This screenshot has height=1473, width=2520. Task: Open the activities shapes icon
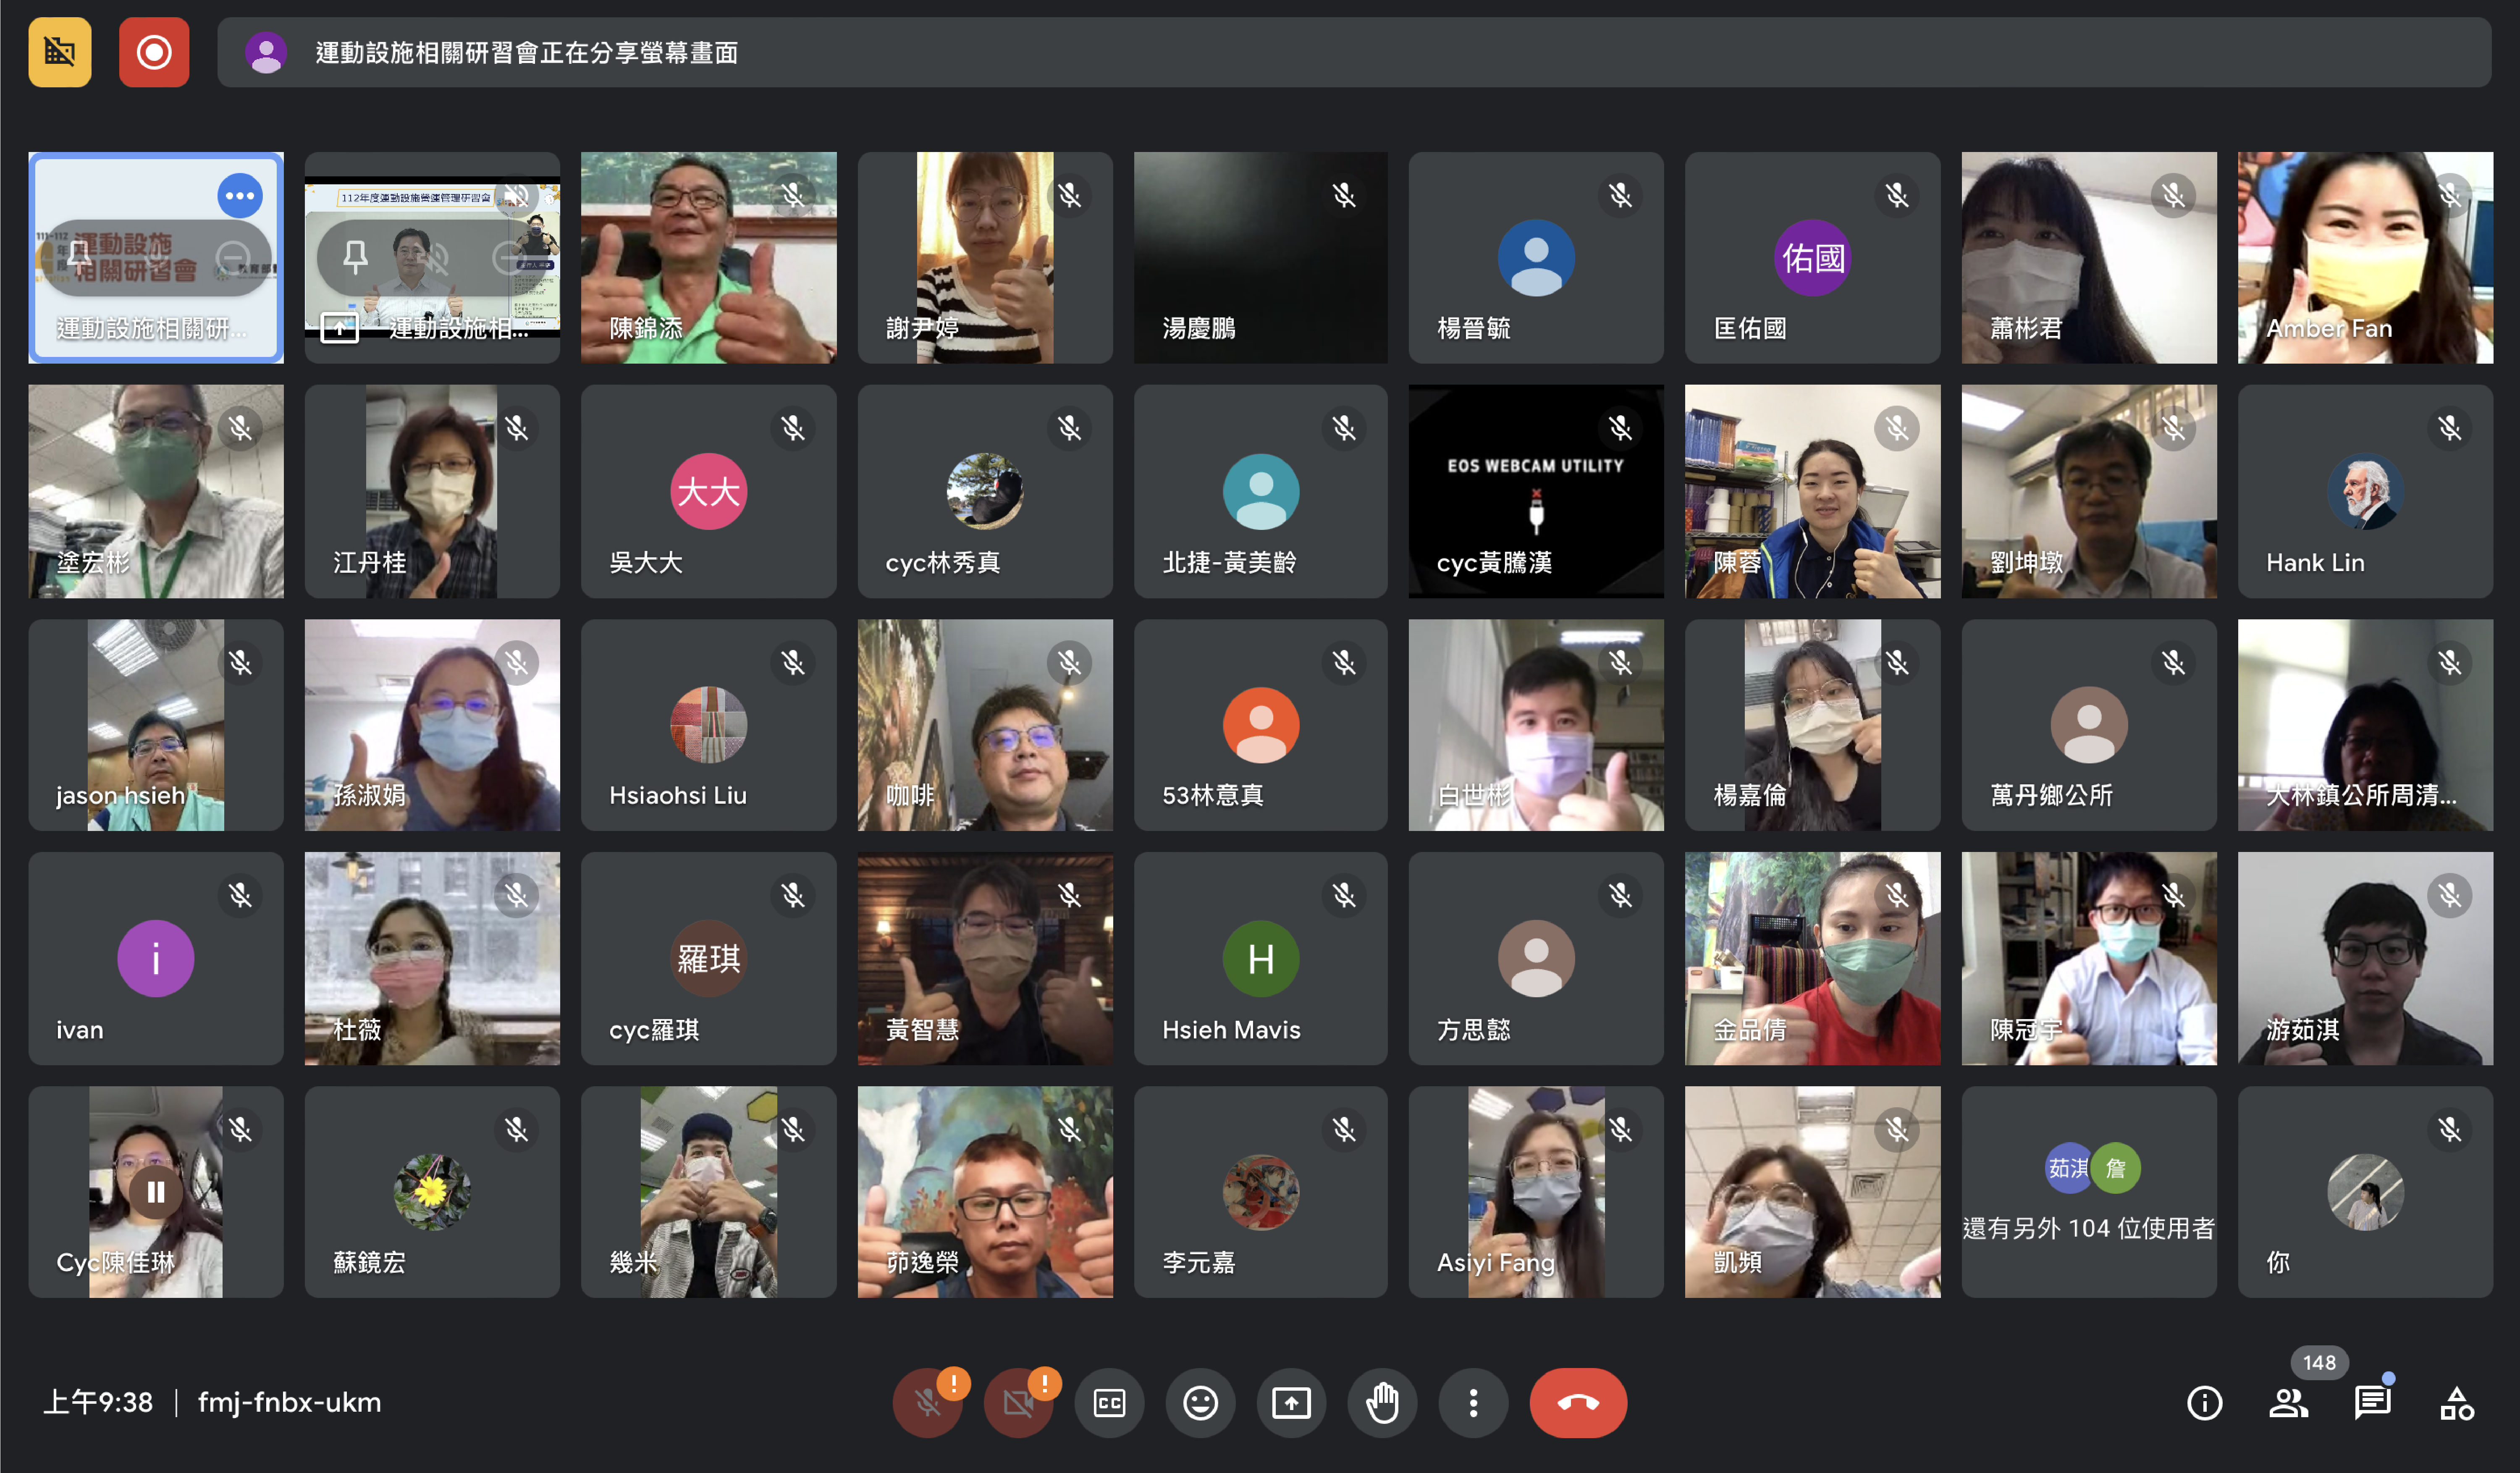2456,1402
